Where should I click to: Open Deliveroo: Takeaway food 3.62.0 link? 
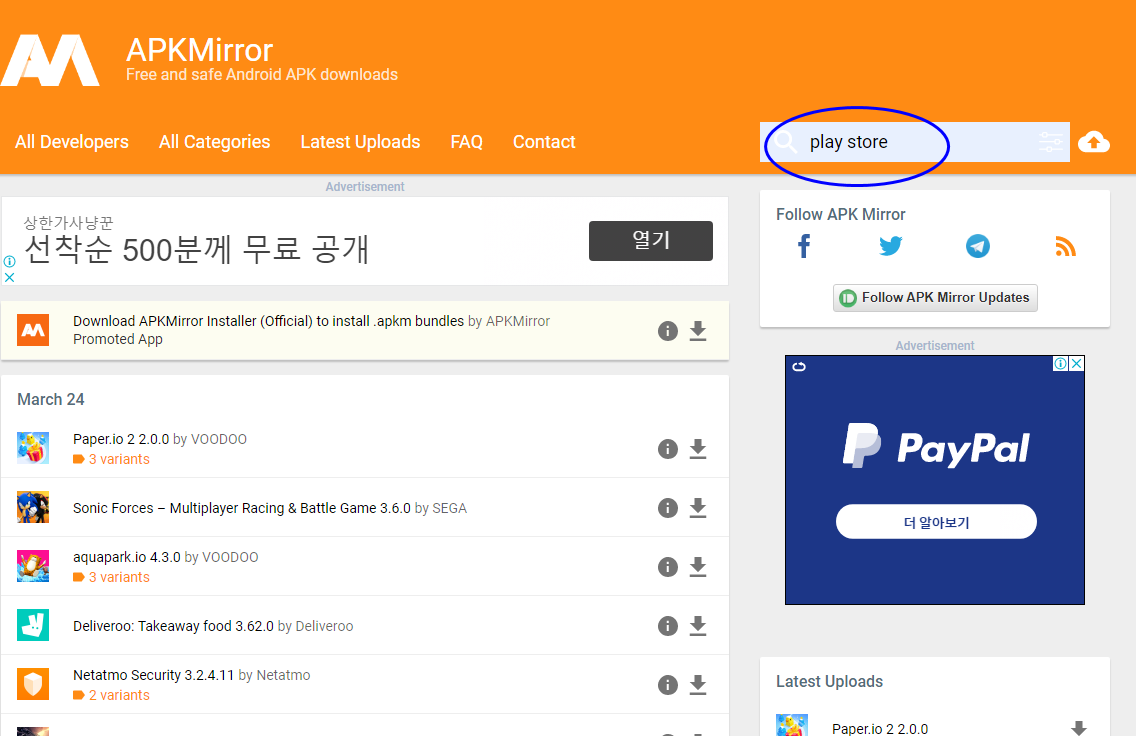(x=173, y=626)
